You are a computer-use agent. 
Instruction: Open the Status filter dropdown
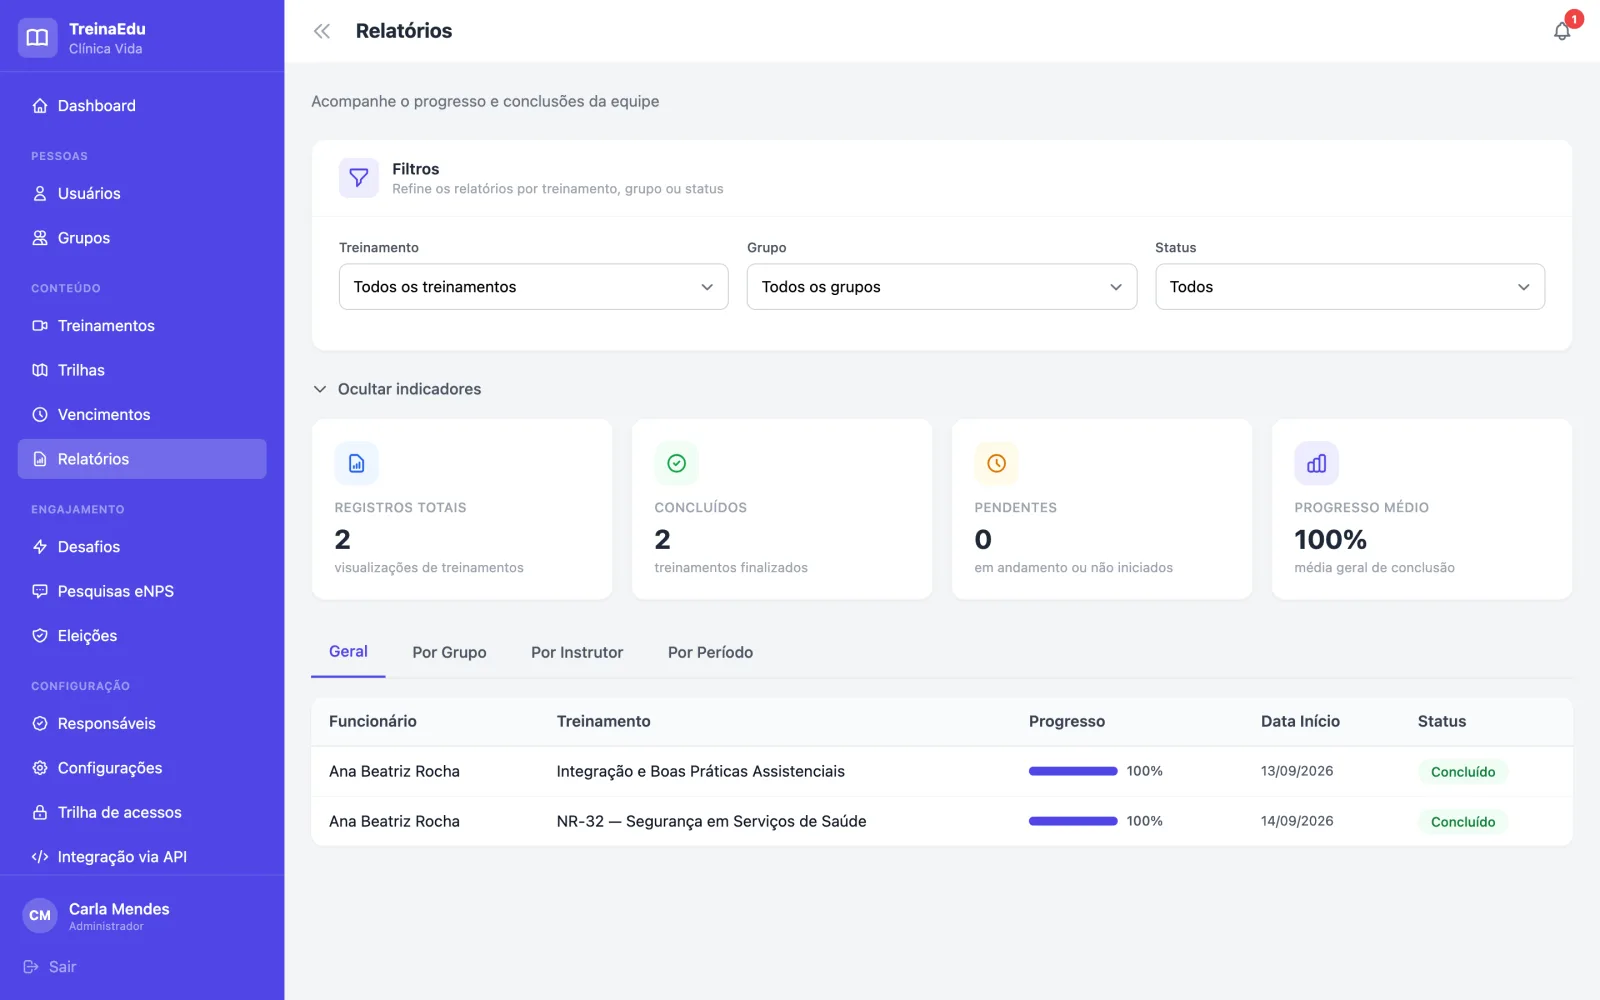(1350, 287)
